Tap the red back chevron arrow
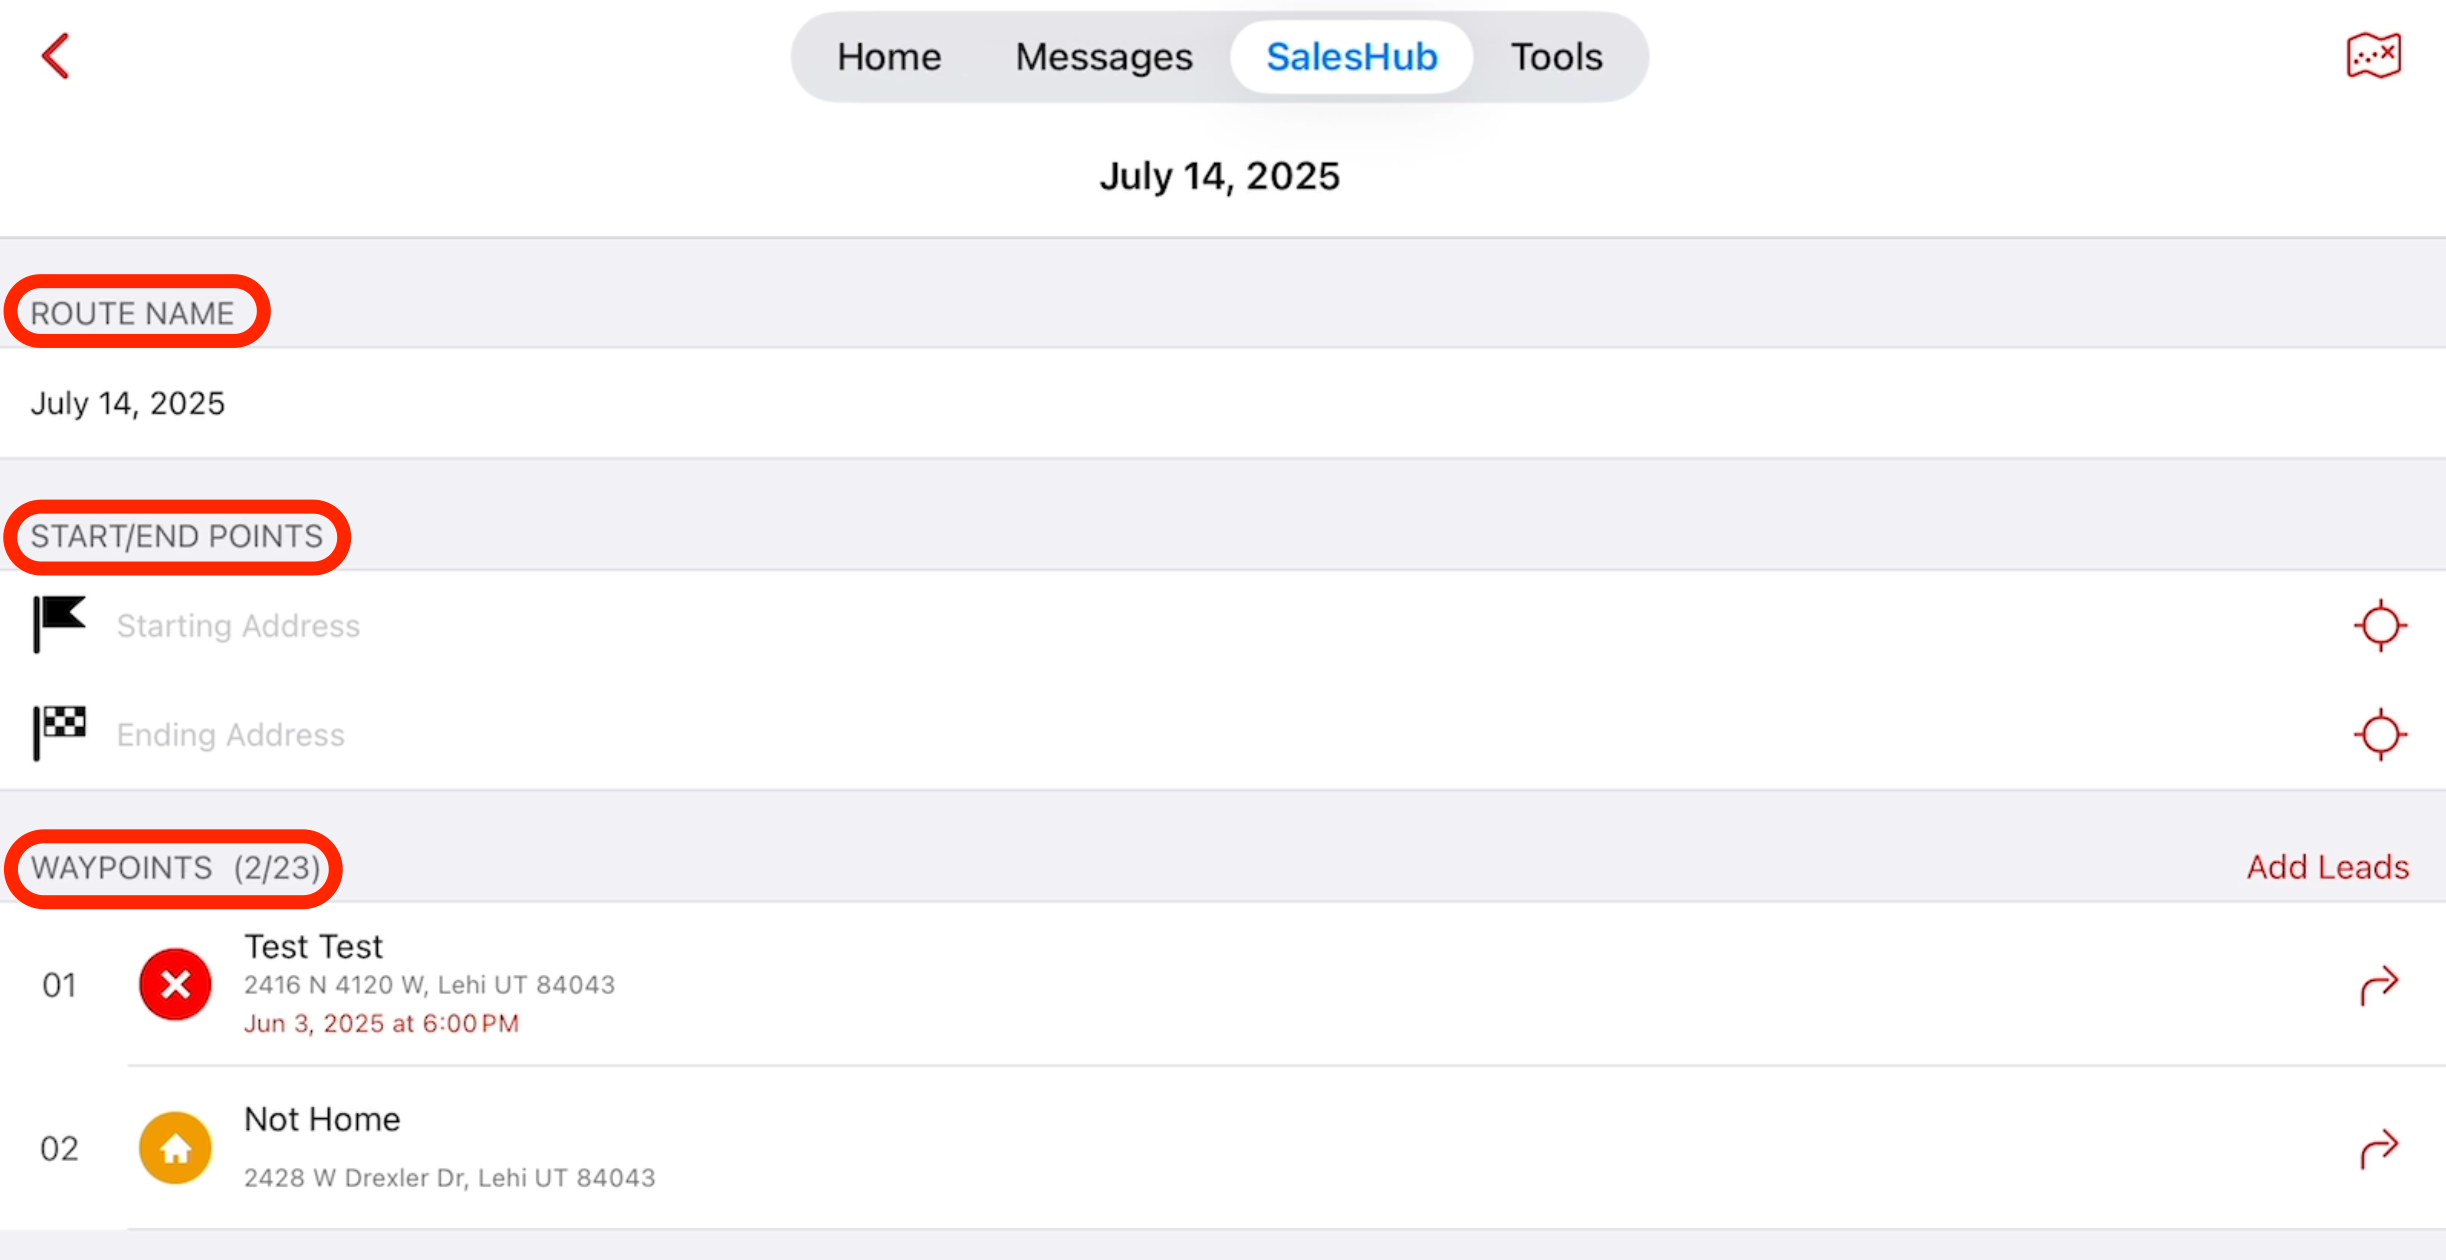 [56, 56]
